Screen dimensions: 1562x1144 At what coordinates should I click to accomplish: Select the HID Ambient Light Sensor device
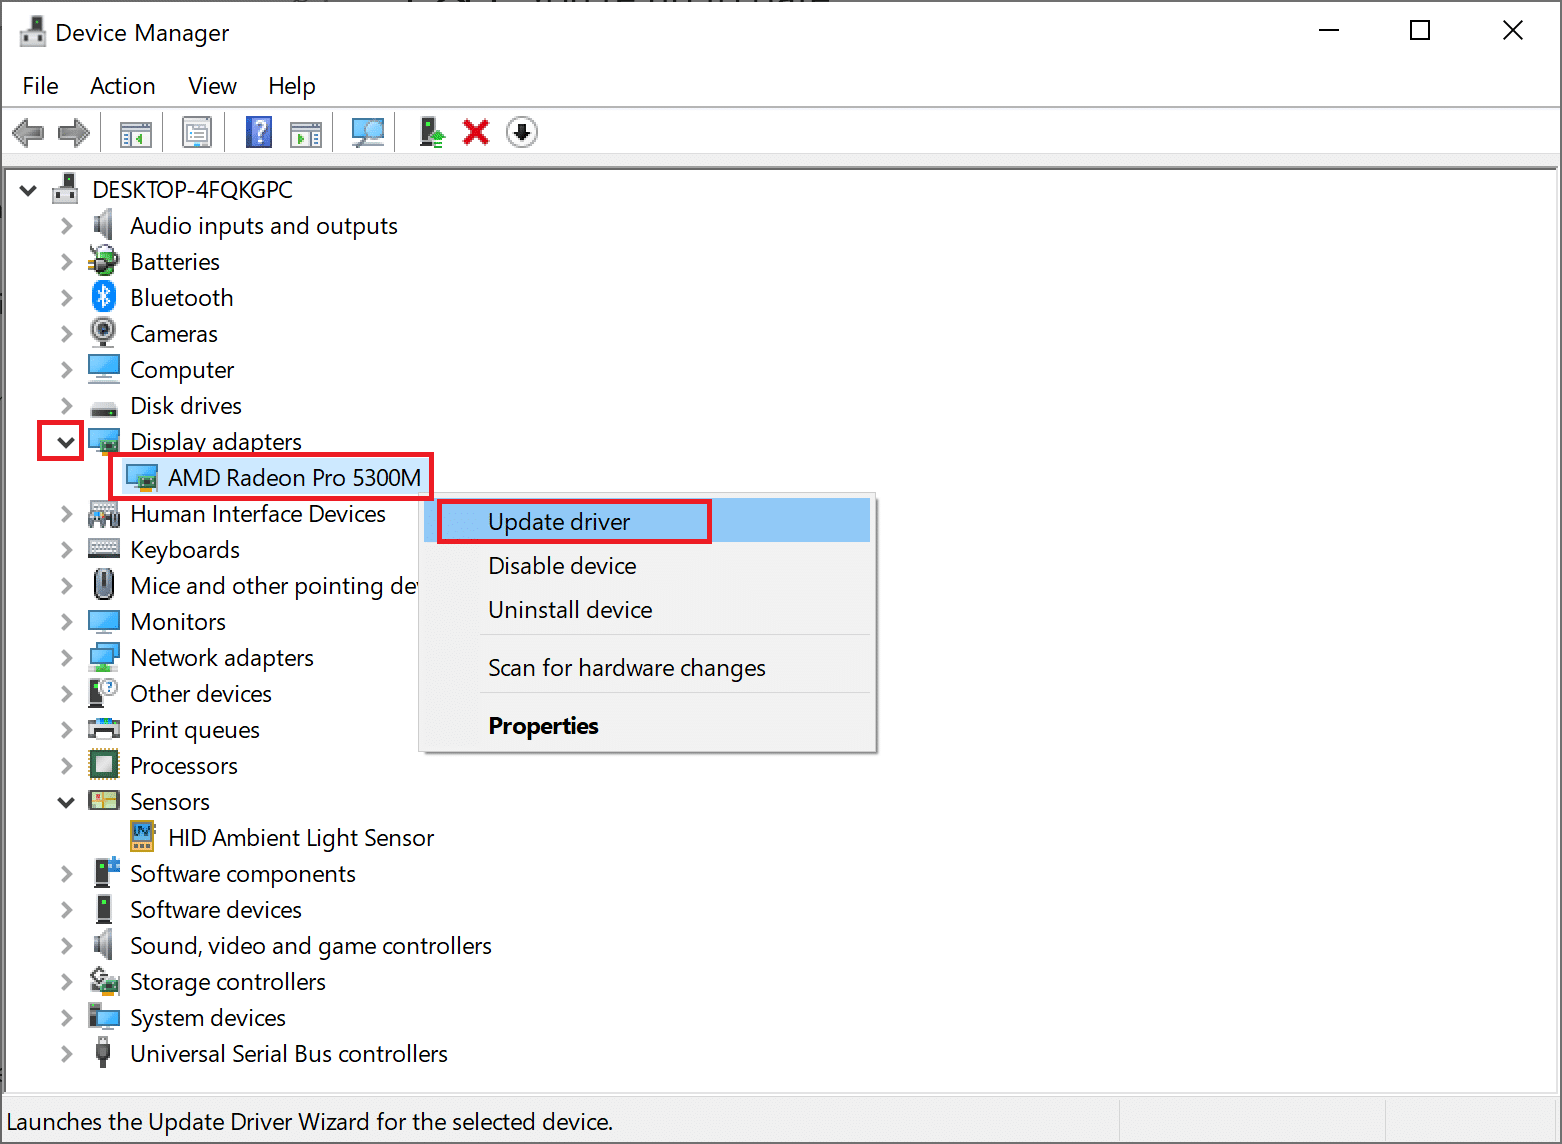(x=300, y=837)
